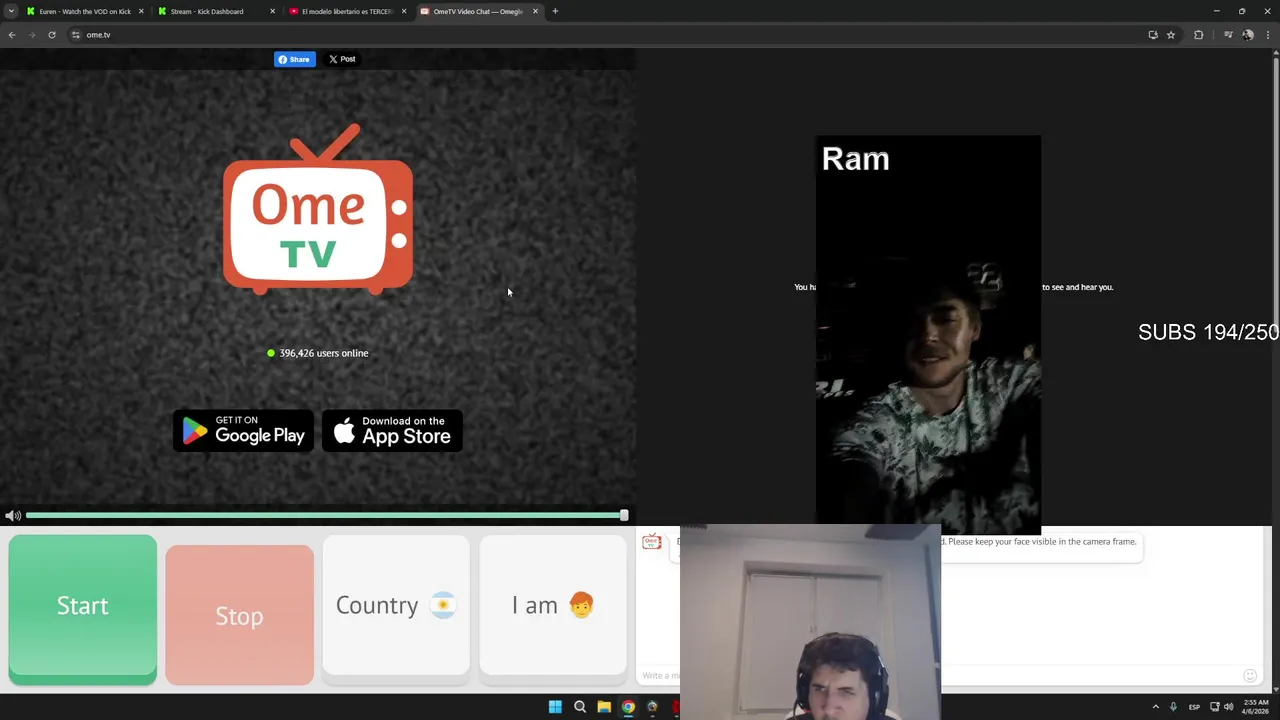Show hidden system tray icons
This screenshot has height=720, width=1280.
pos(1156,707)
